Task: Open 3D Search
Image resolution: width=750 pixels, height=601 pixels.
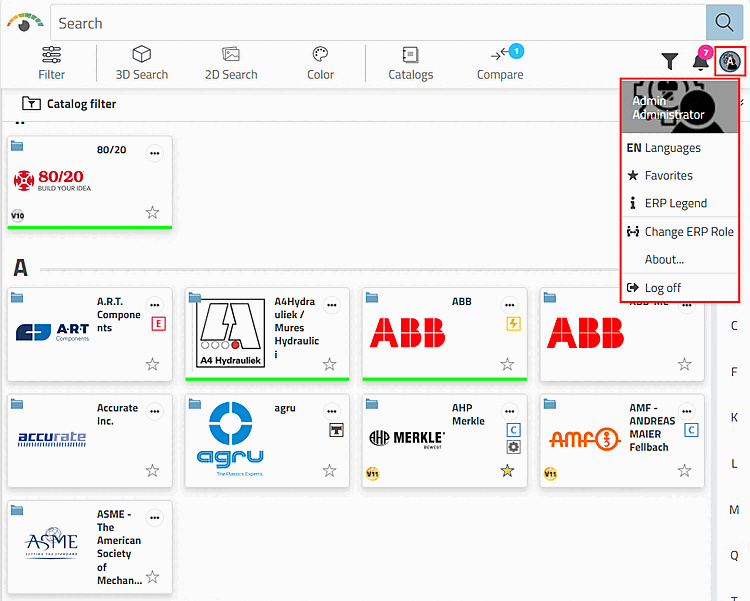Action: coord(142,63)
